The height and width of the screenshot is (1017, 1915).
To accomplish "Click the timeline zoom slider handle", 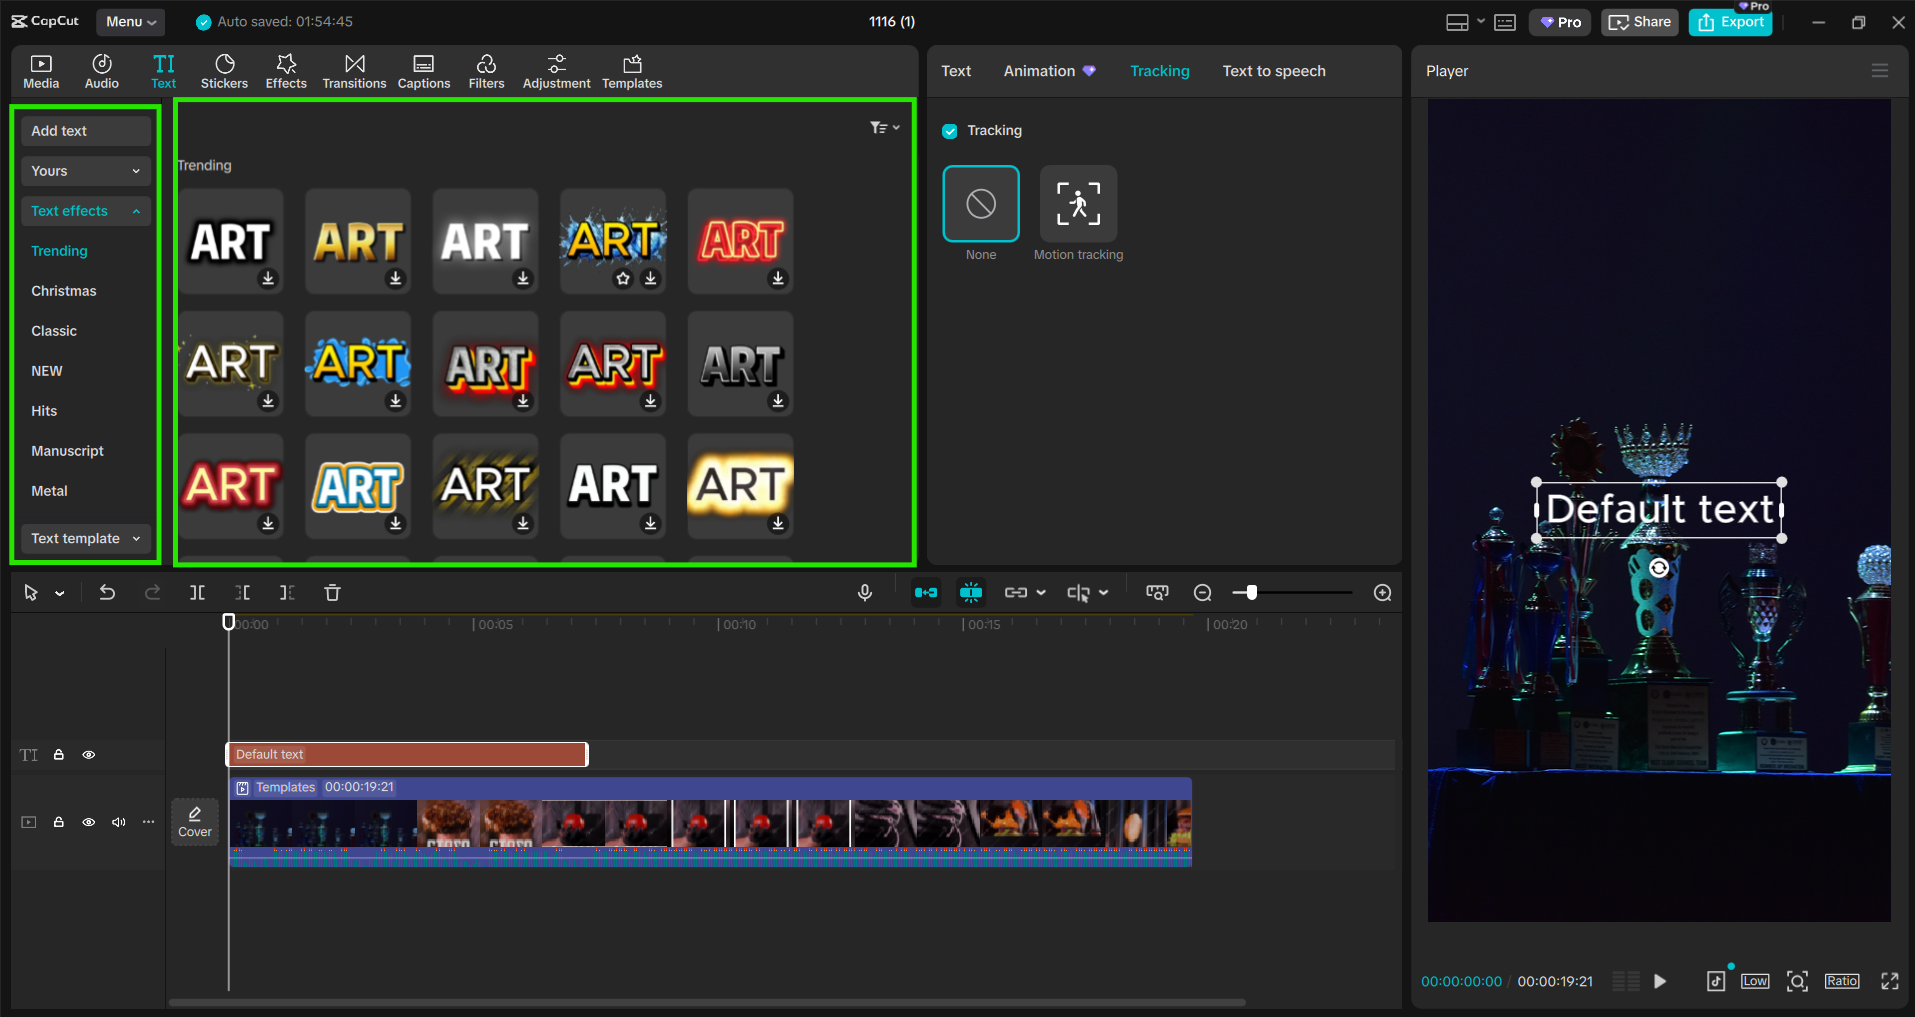I will [1251, 593].
